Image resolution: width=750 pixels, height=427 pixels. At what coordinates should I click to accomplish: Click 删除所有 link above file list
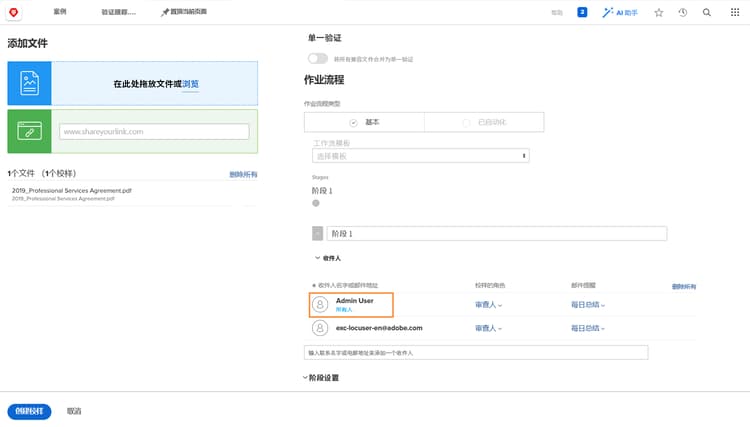tap(243, 175)
